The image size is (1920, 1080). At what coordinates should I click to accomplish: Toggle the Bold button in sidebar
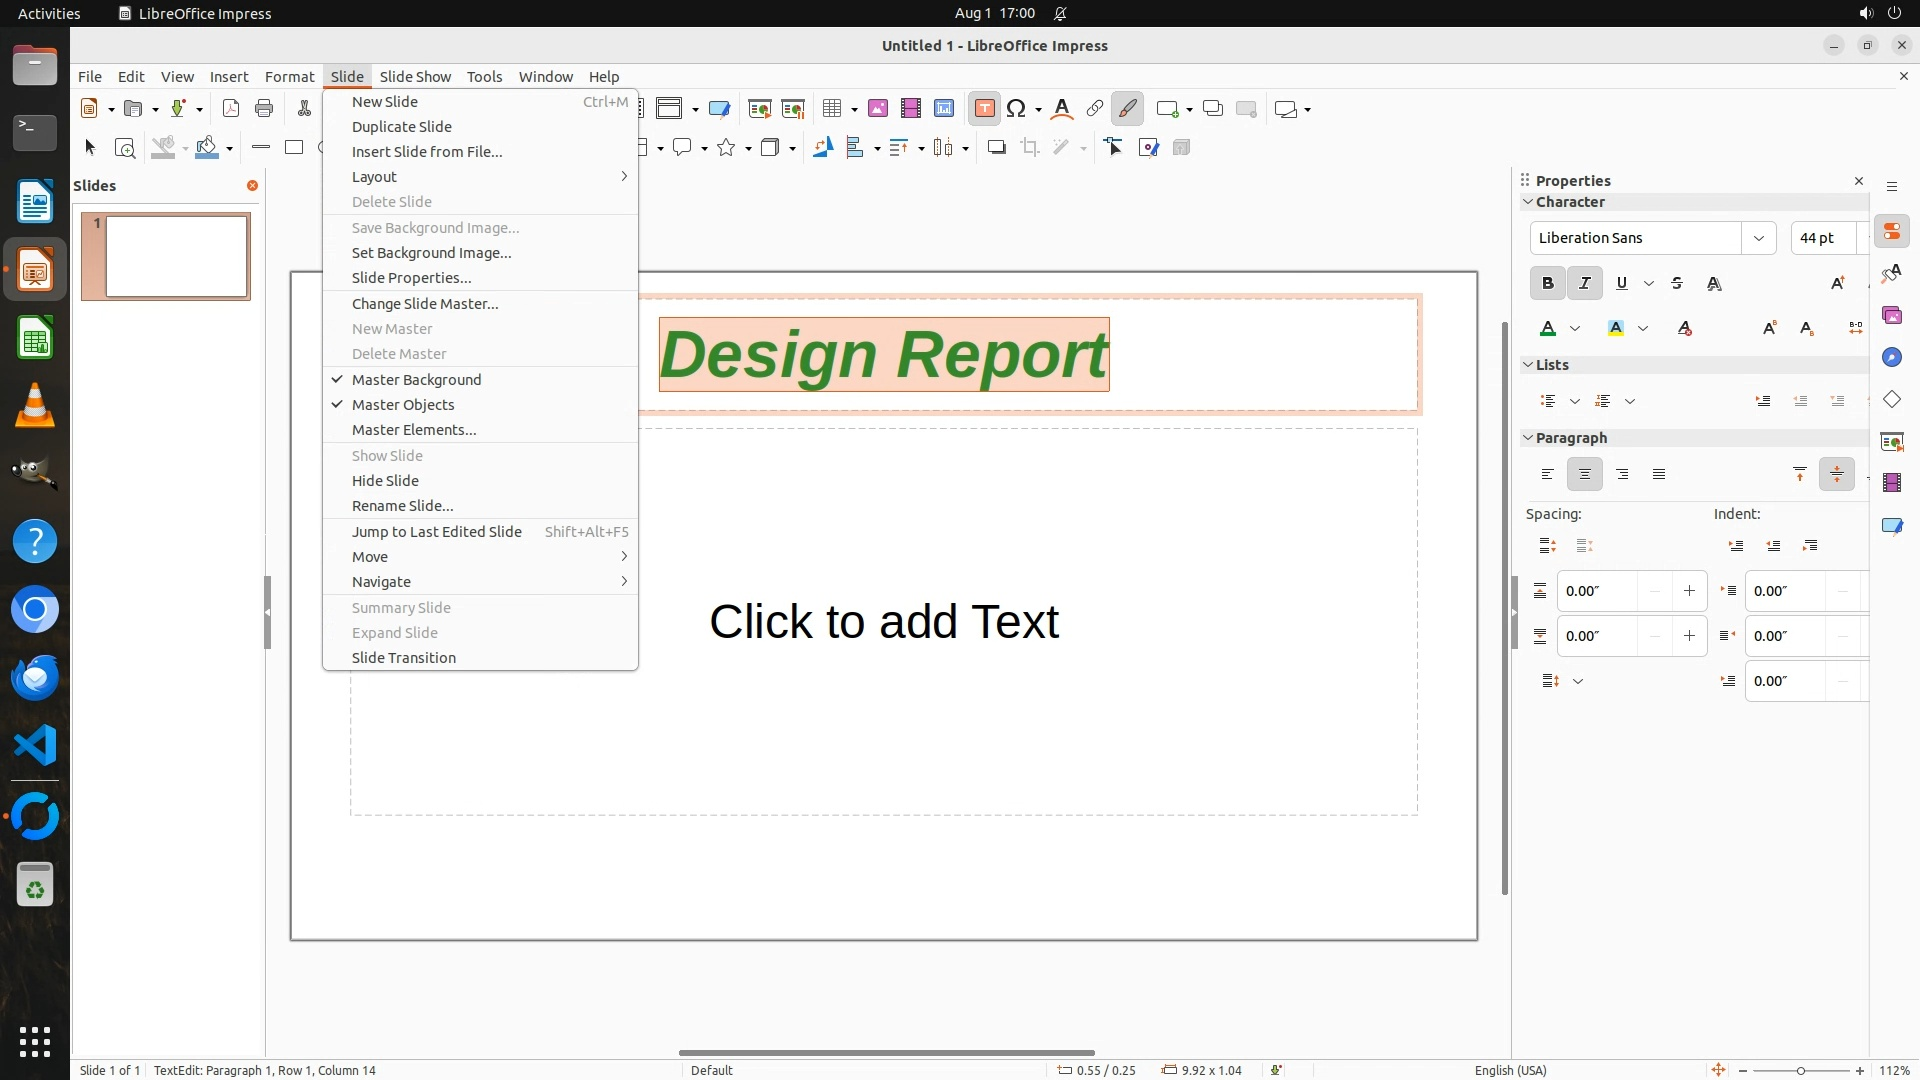coord(1547,284)
